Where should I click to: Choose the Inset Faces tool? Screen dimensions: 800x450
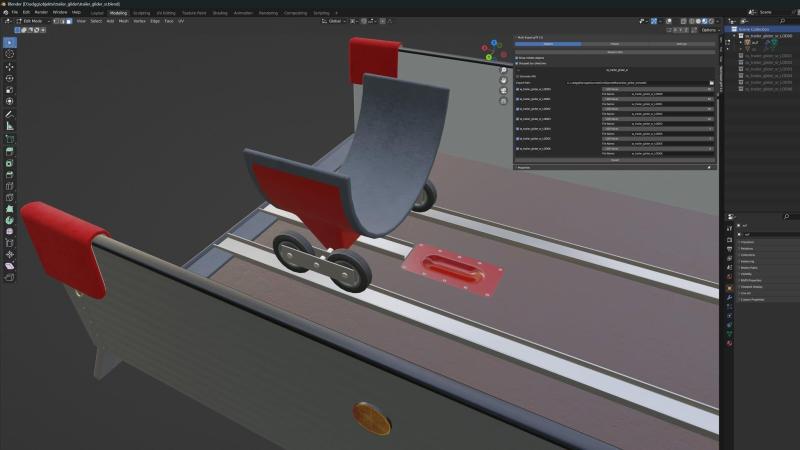[10, 163]
